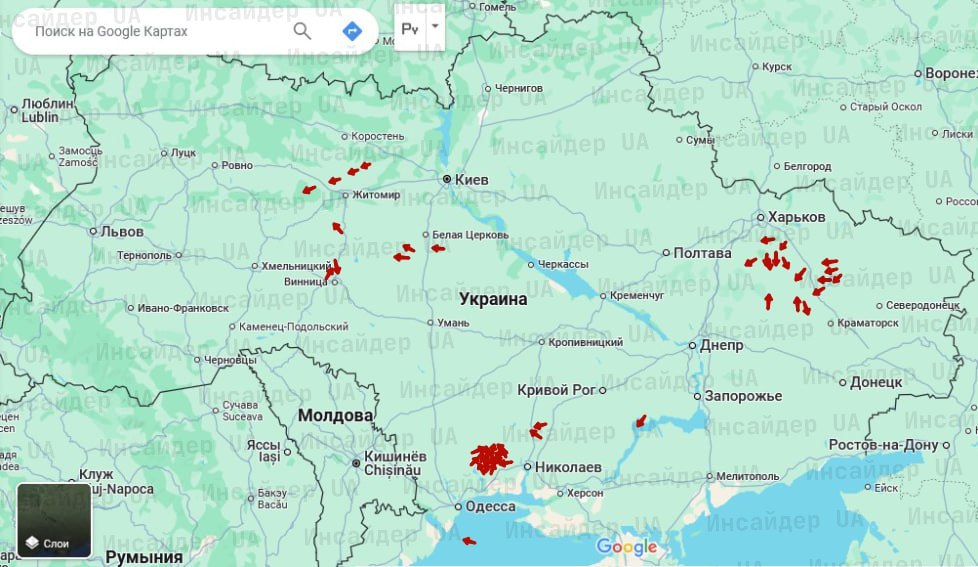Click the red arrow just left of Белая Церковь
Image resolution: width=978 pixels, height=567 pixels.
[x=438, y=248]
